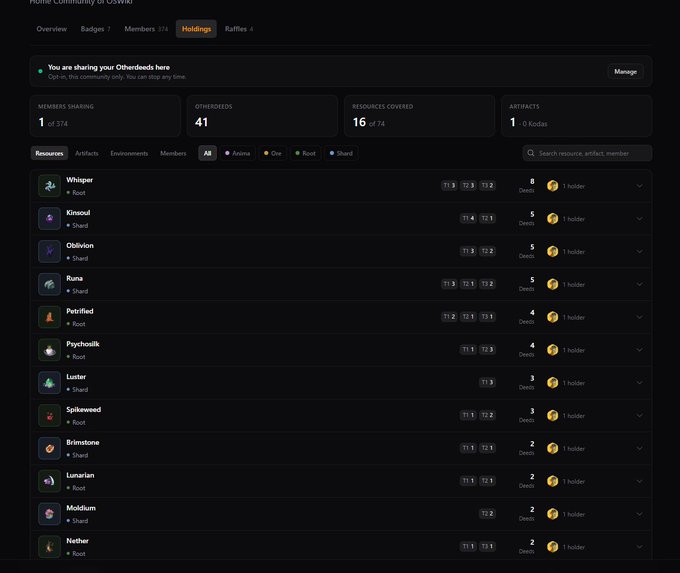This screenshot has height=573, width=680.
Task: Click the Brimstone resource icon
Action: 49,448
